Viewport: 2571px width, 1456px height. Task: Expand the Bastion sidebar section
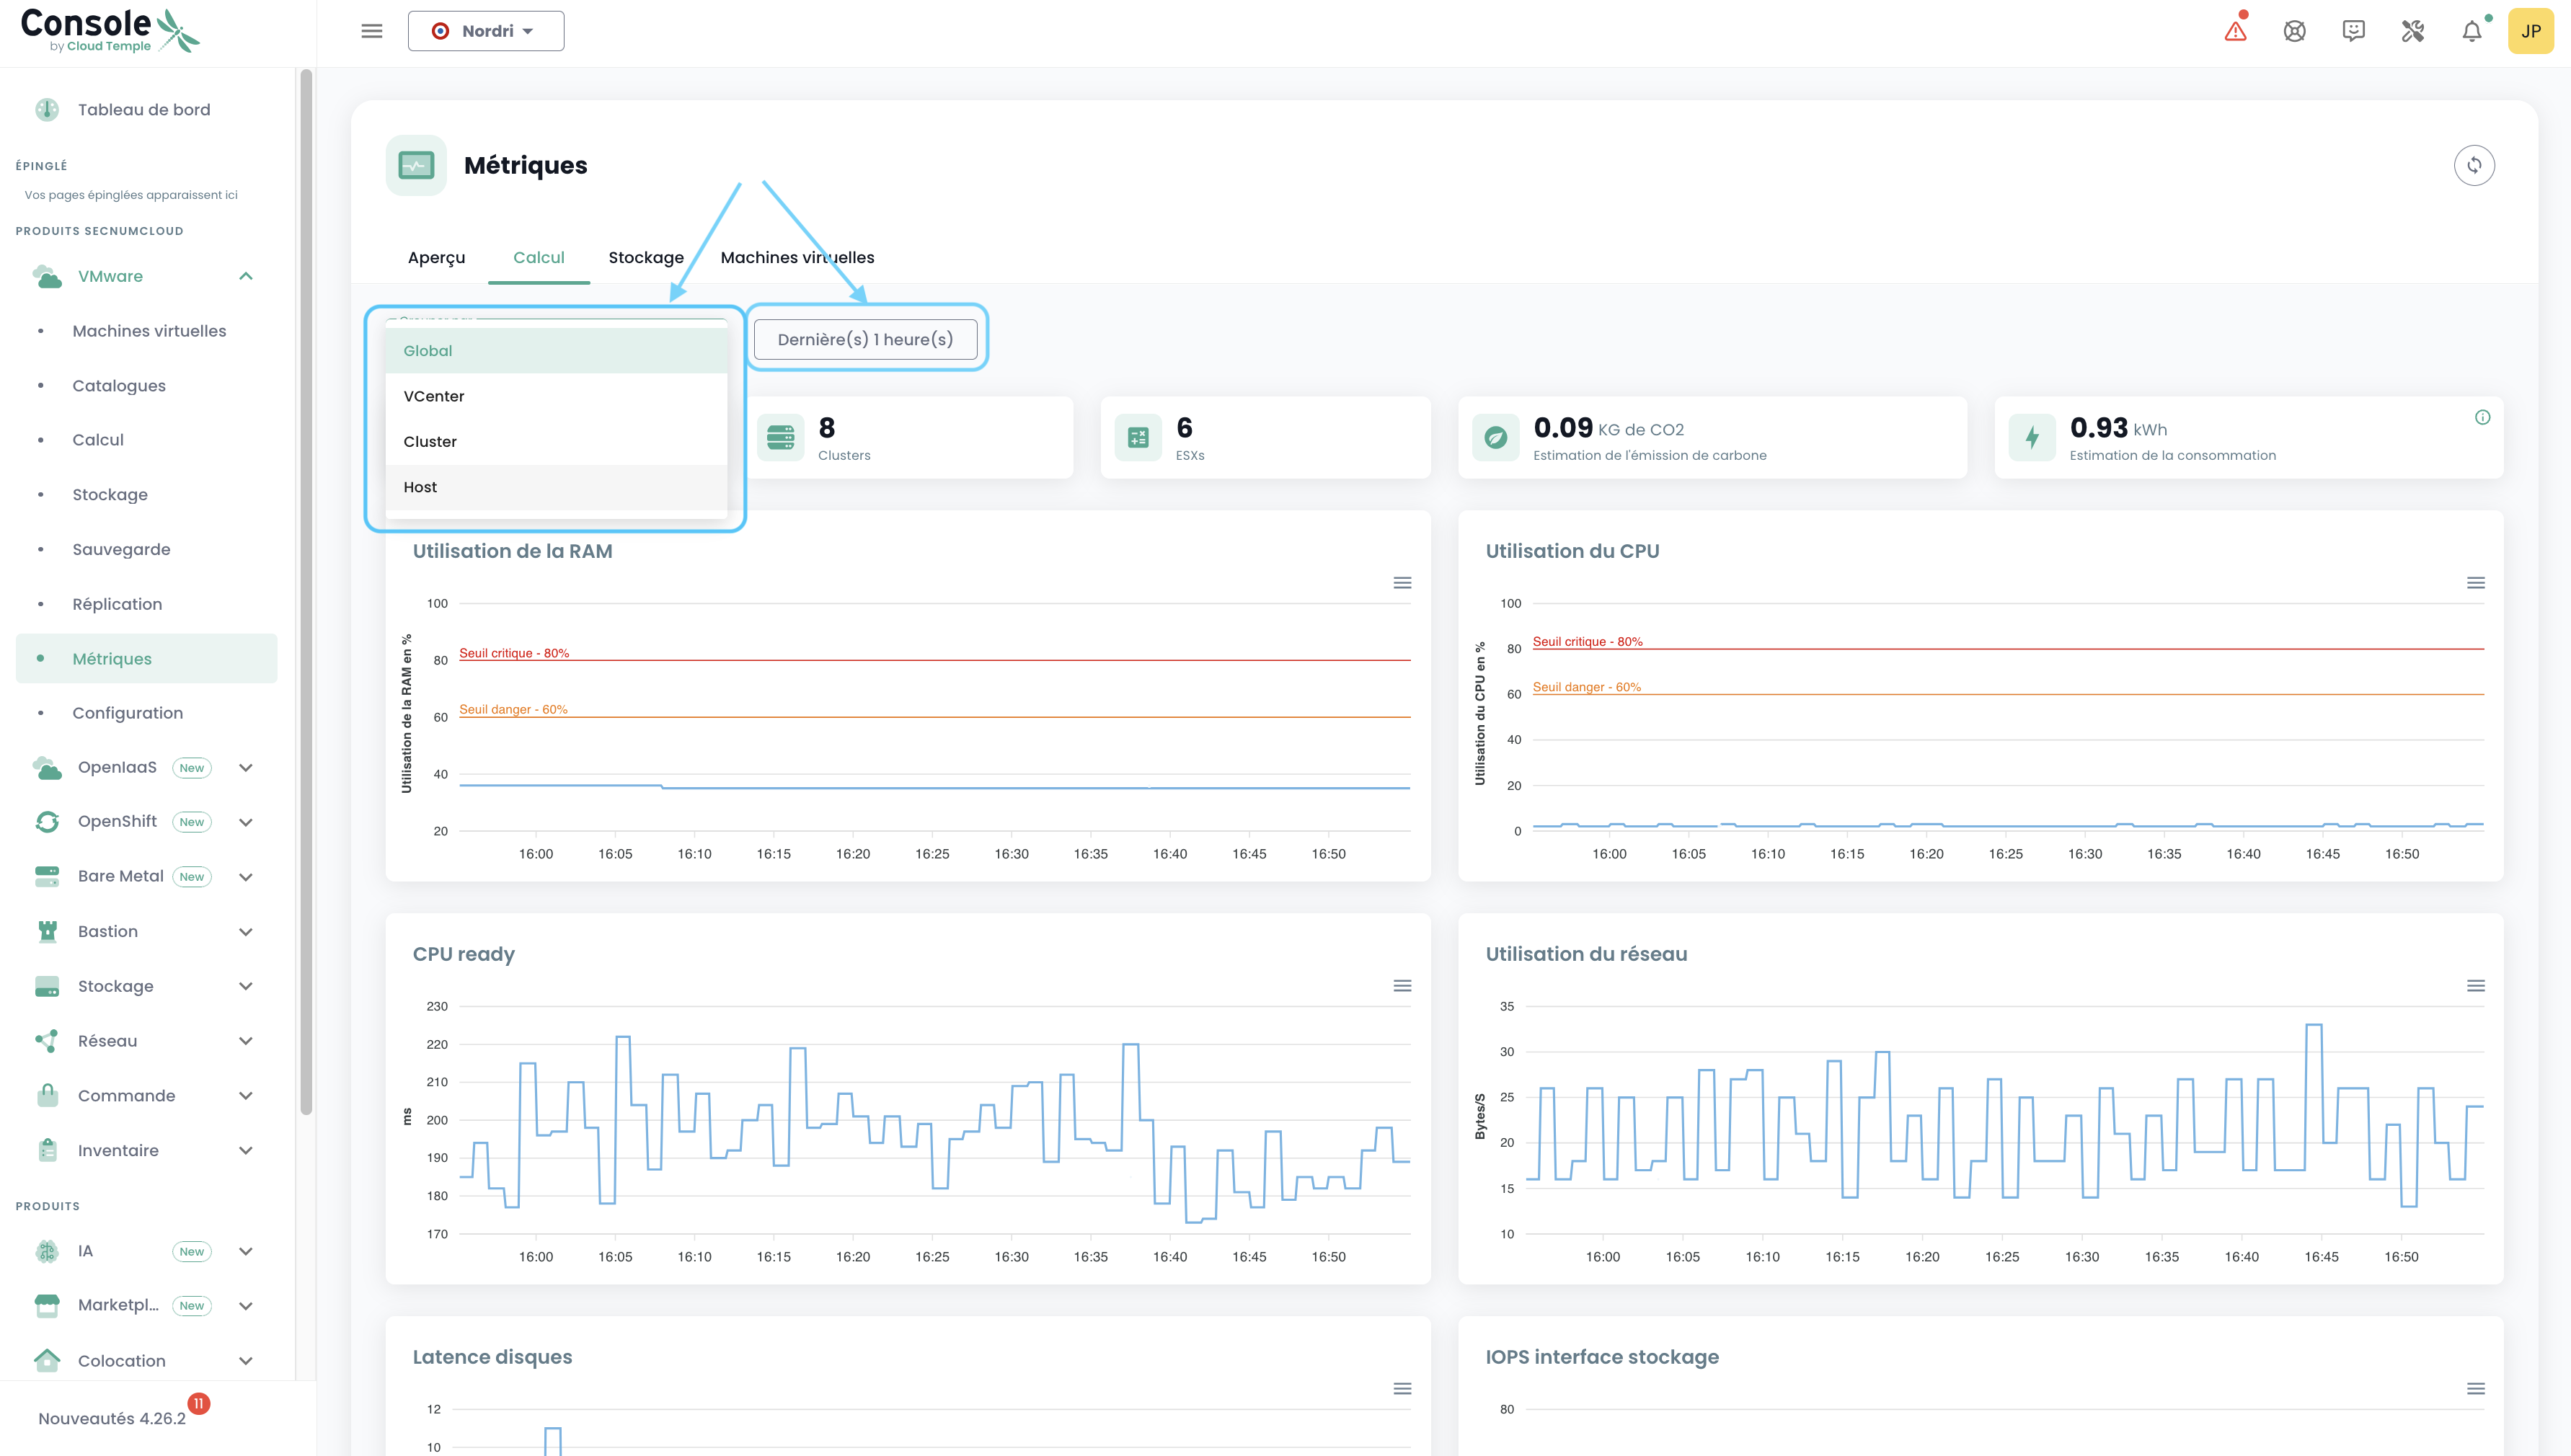pos(246,932)
